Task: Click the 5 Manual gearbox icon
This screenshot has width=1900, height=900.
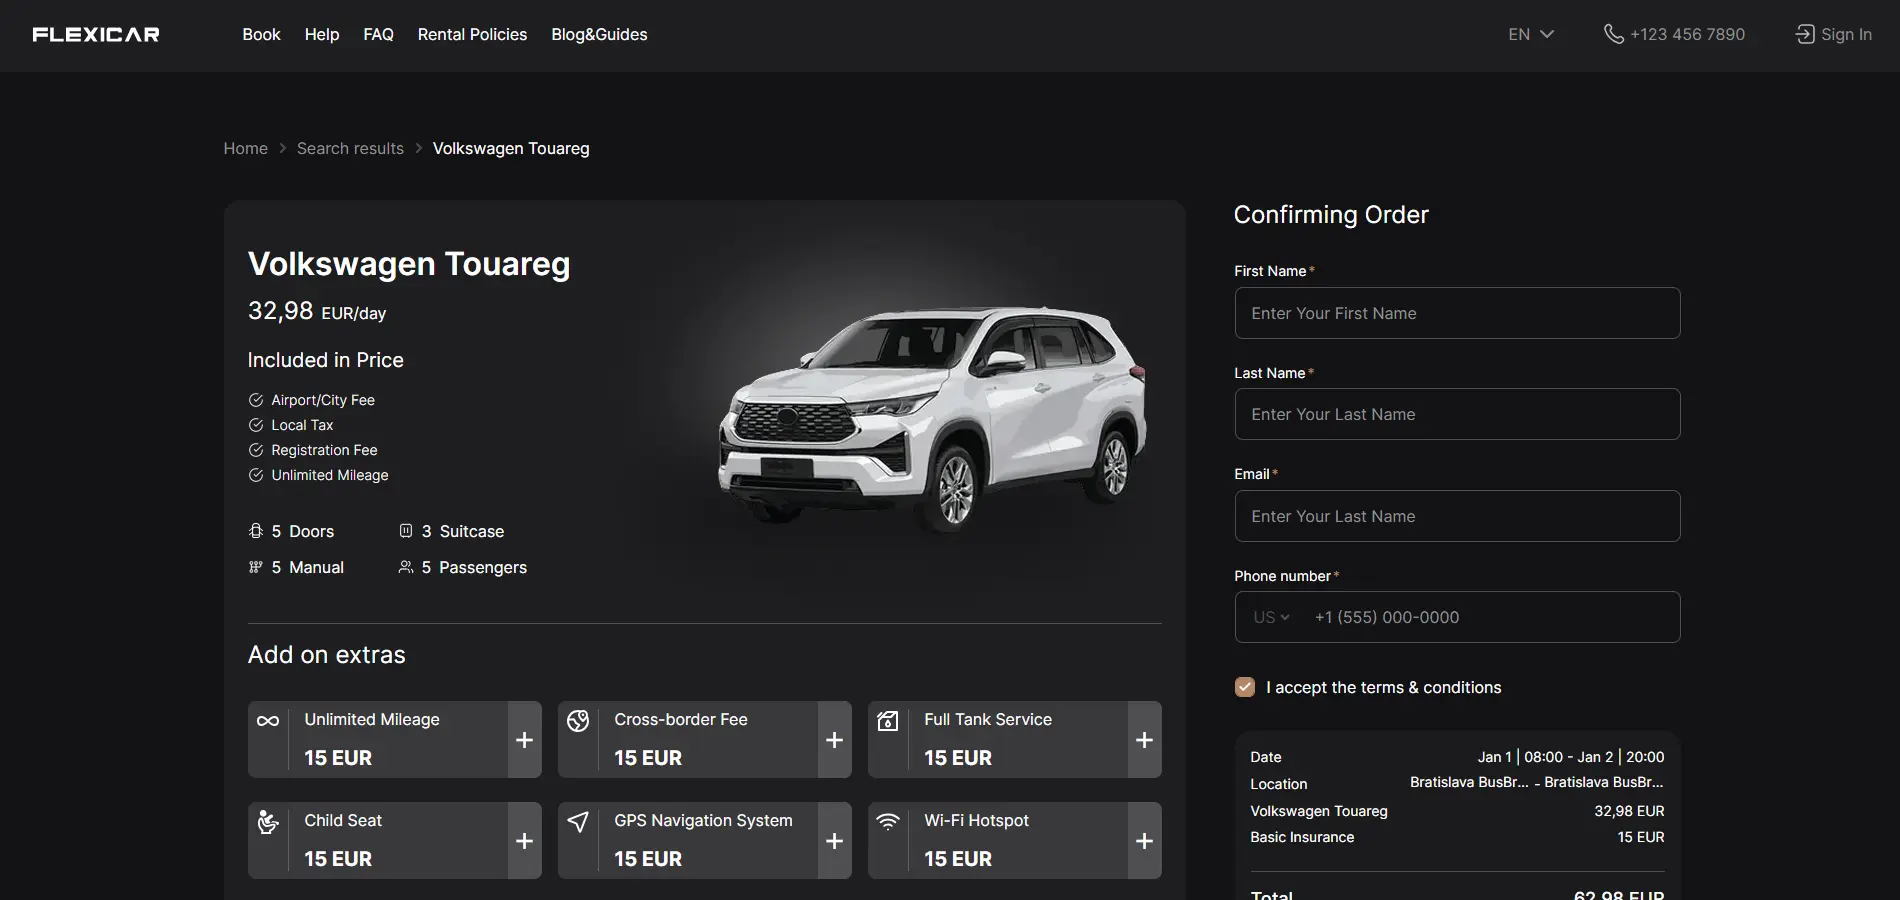Action: tap(256, 567)
